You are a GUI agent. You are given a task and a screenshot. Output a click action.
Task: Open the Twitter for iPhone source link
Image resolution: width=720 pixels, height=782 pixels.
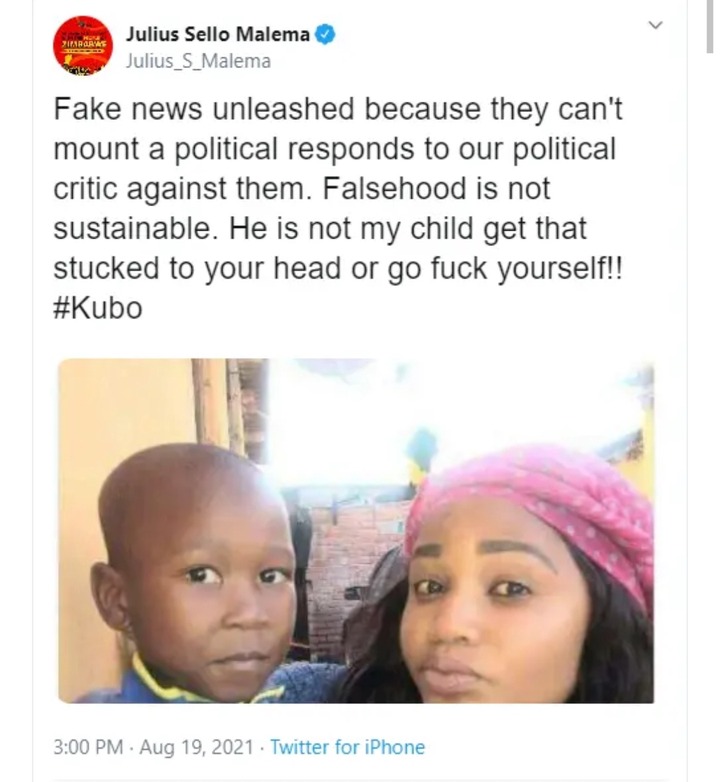[x=348, y=747]
